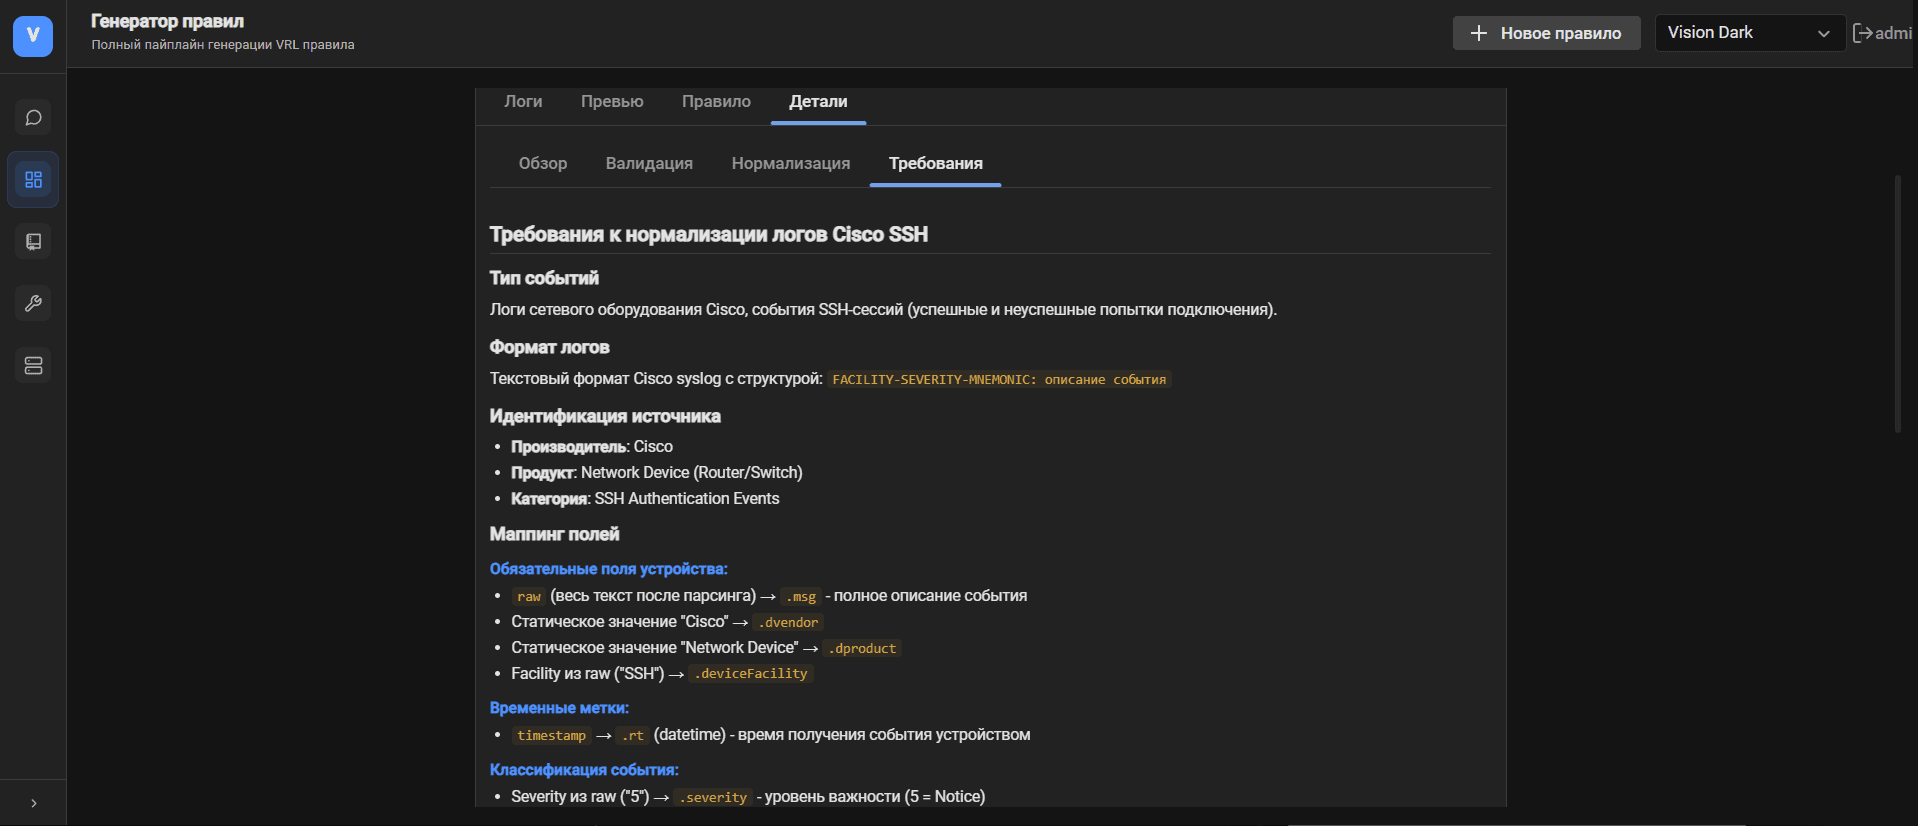Click the logout icon next to admin
The width and height of the screenshot is (1918, 826).
[x=1862, y=33]
